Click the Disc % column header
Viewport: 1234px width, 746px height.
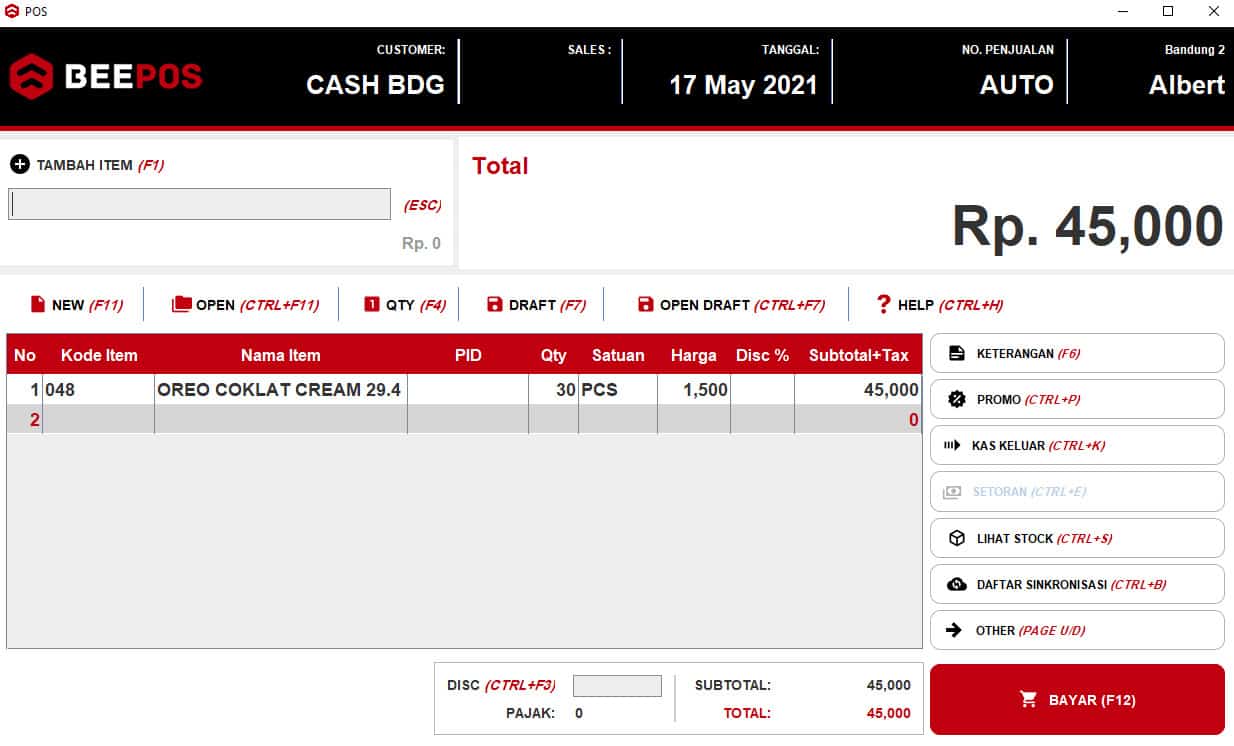[x=763, y=355]
